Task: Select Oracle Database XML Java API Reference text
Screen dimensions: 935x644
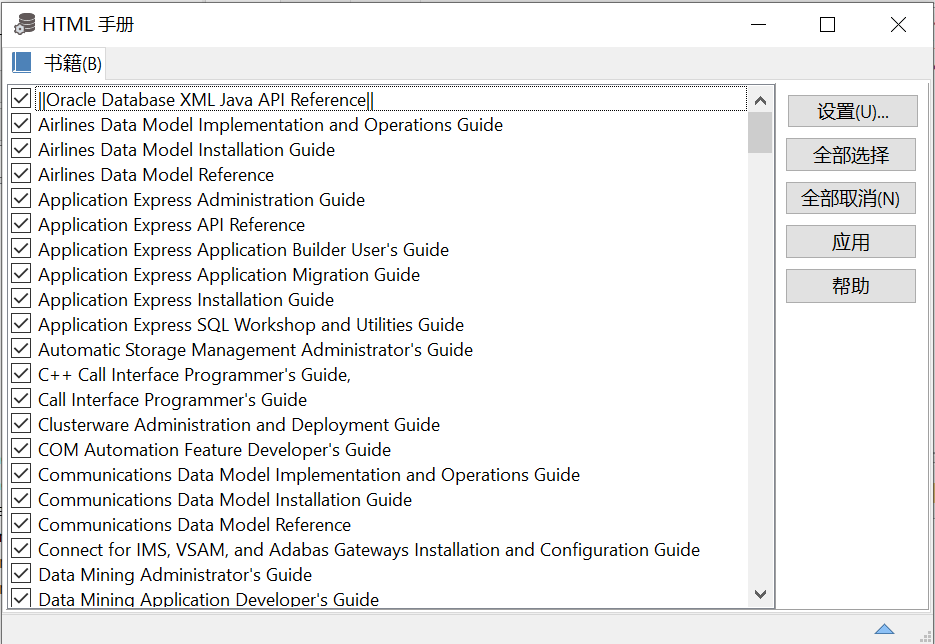Action: pos(206,100)
